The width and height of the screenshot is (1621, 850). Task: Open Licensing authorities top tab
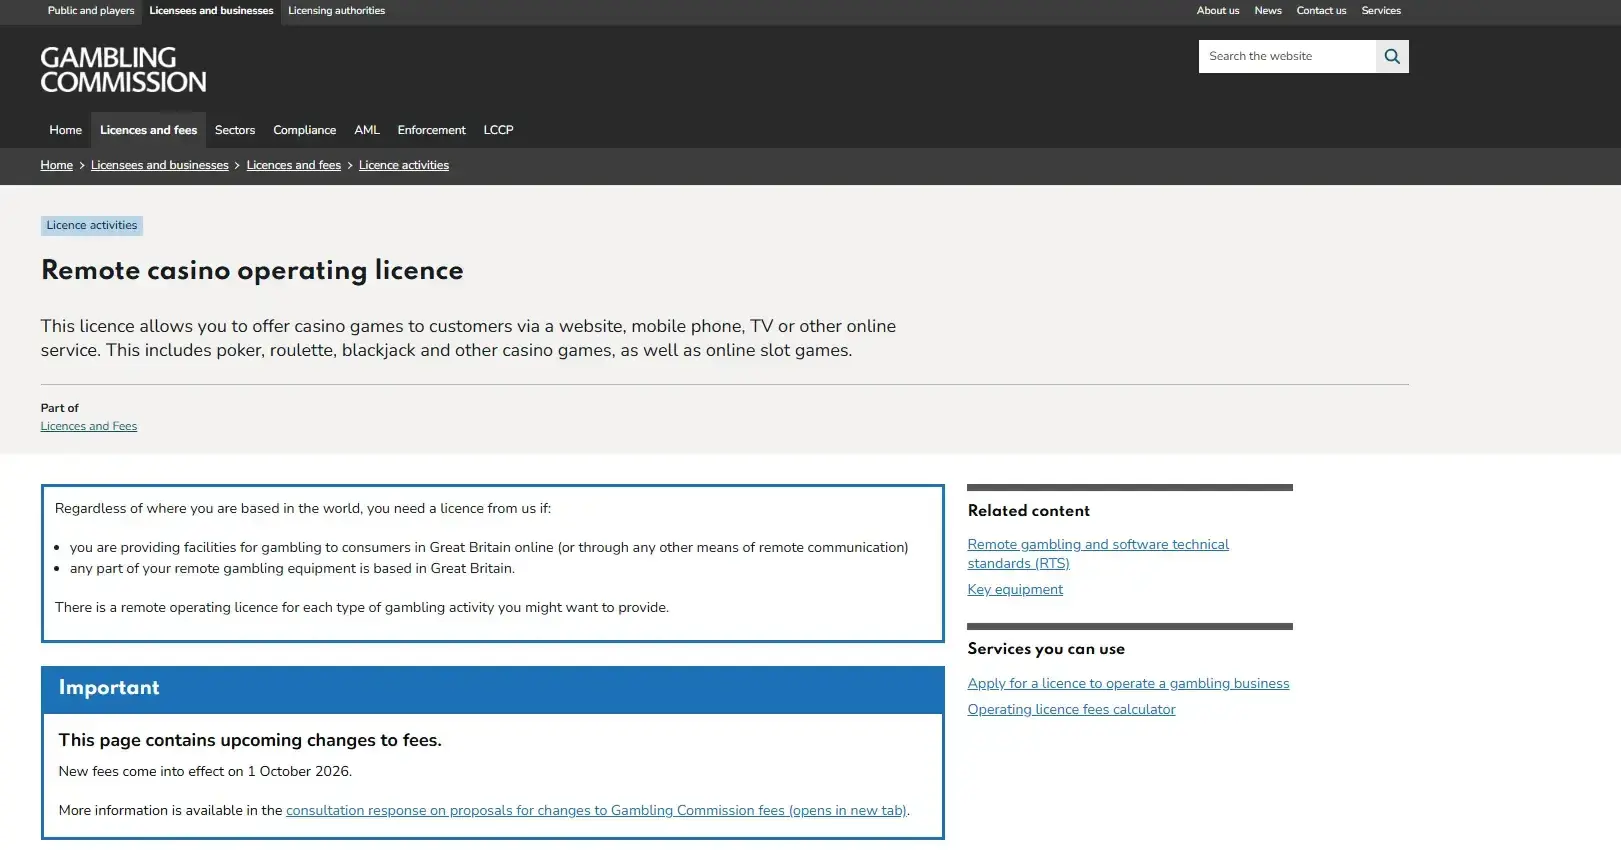[336, 11]
